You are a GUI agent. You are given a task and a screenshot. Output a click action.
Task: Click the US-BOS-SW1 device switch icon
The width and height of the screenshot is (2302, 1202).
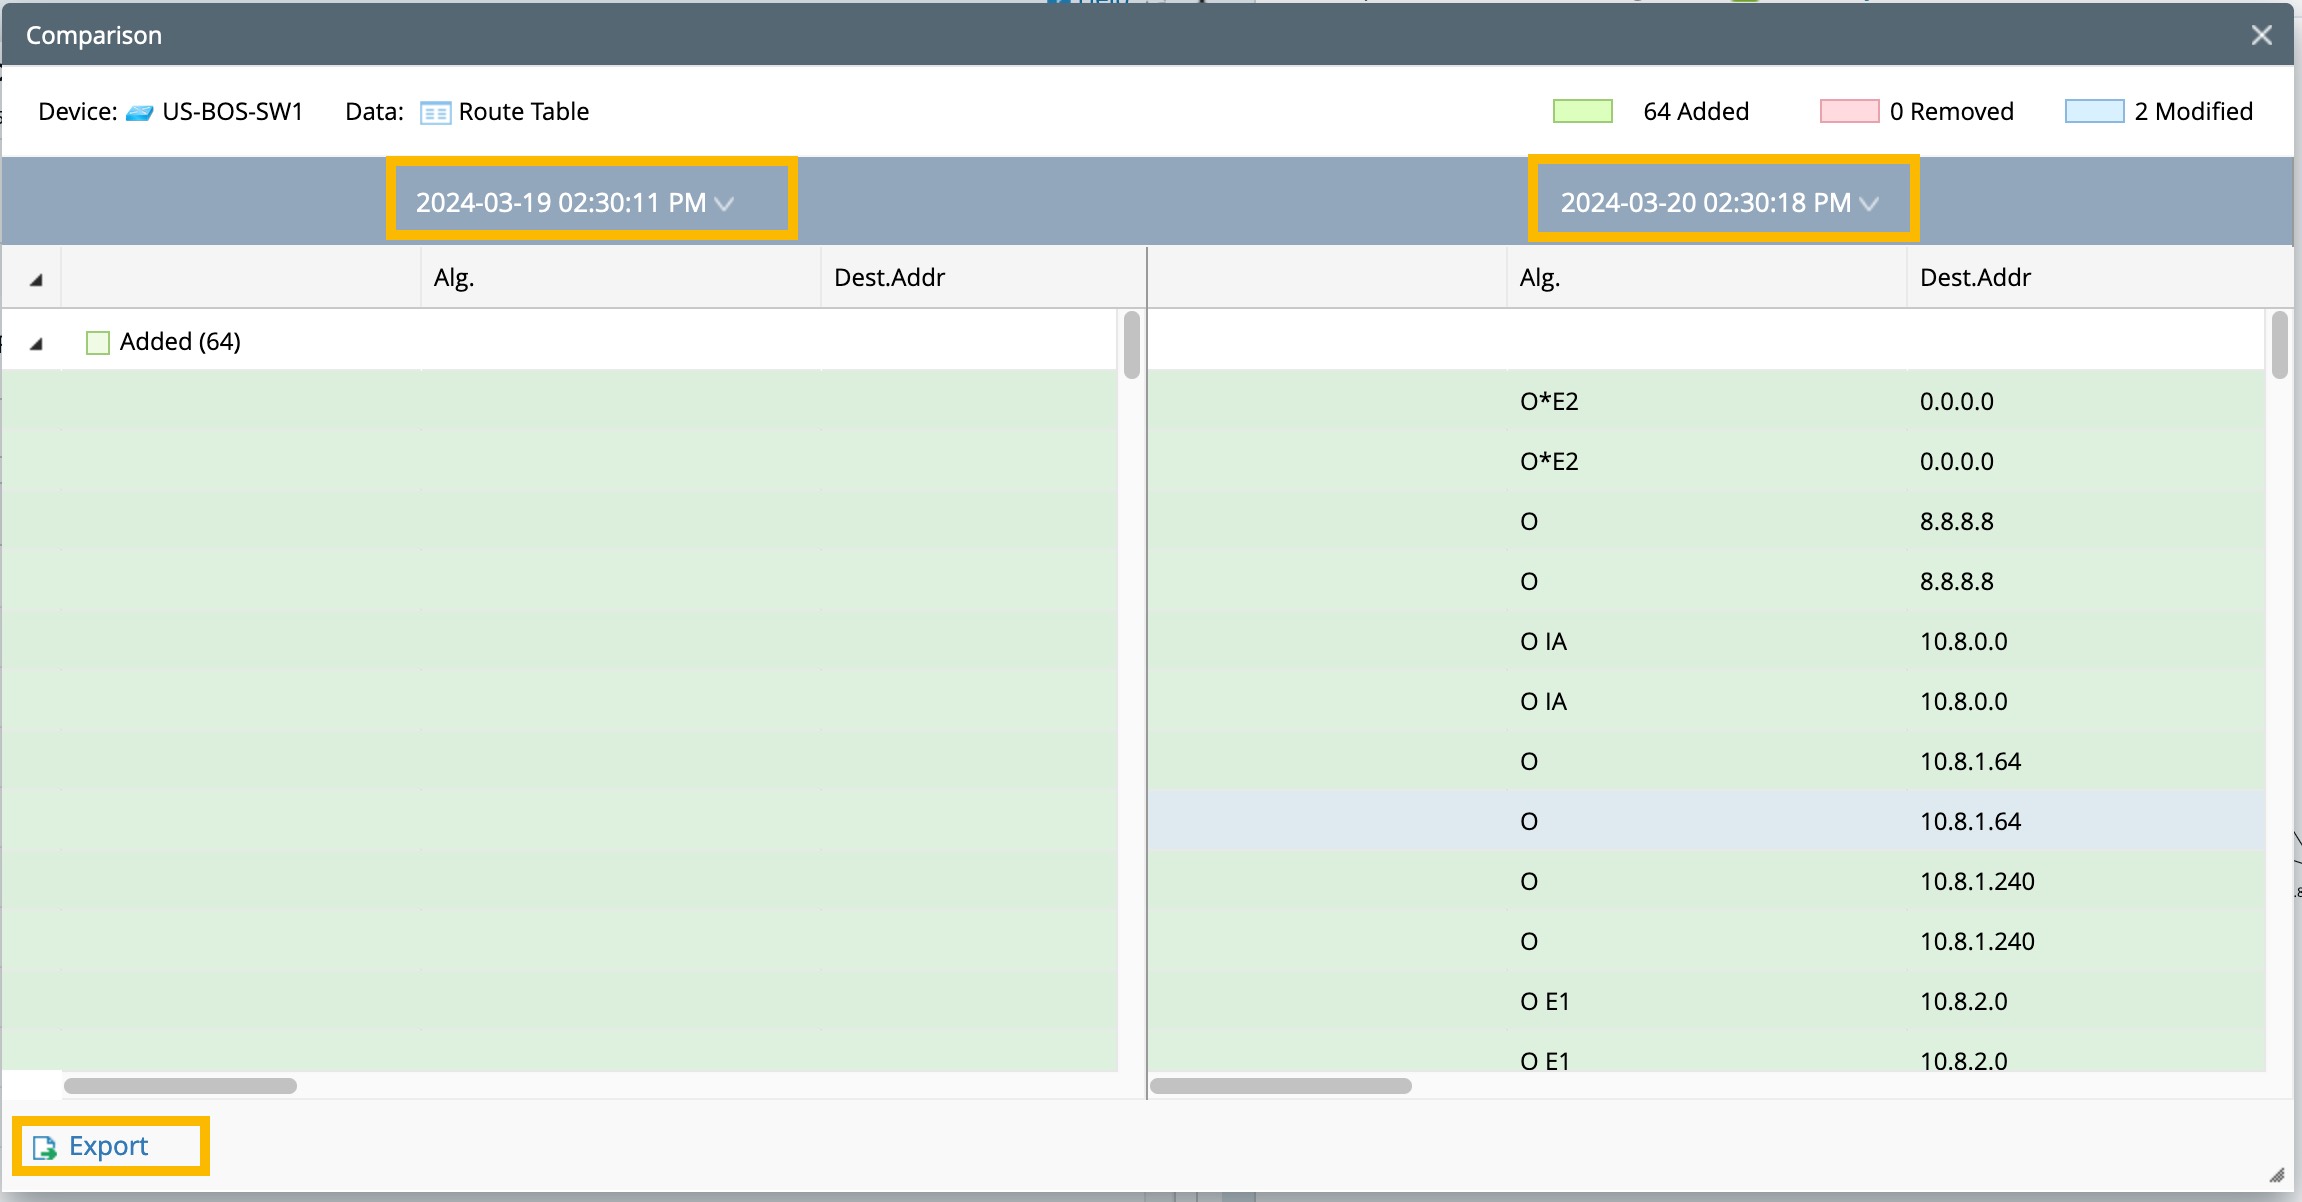(x=139, y=112)
